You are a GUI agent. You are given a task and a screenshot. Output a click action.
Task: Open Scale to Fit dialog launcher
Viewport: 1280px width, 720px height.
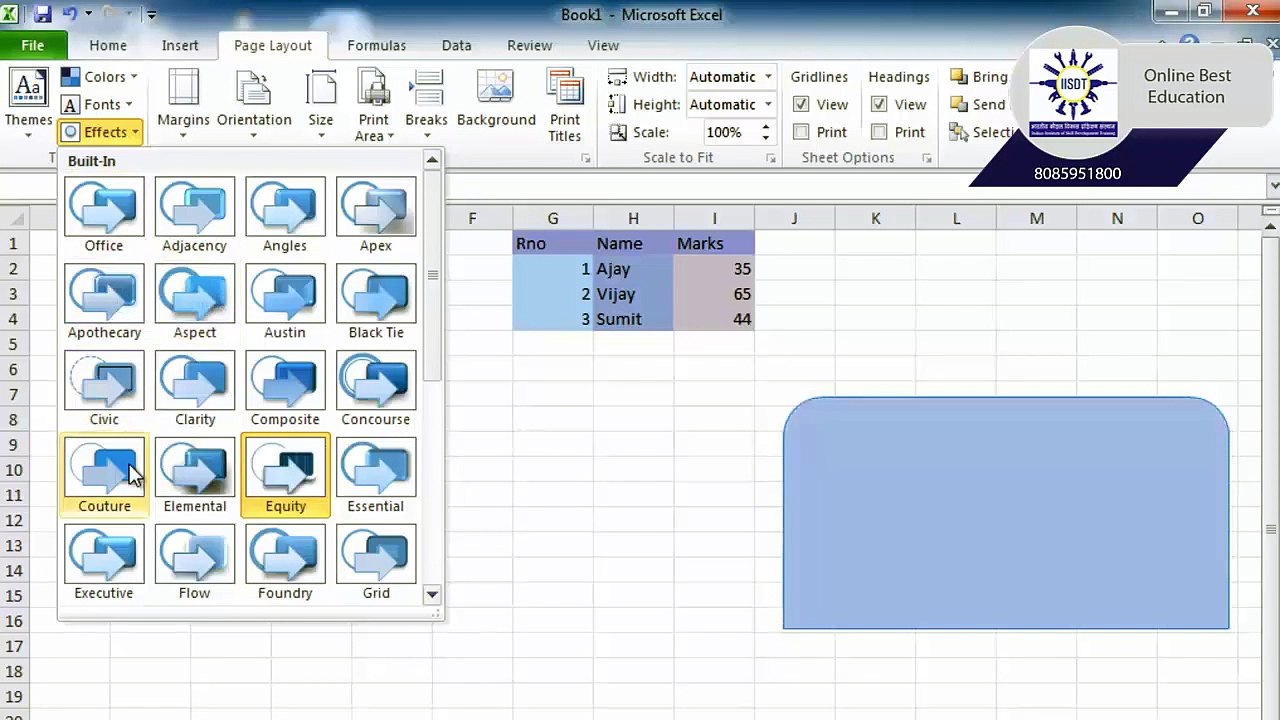(771, 159)
